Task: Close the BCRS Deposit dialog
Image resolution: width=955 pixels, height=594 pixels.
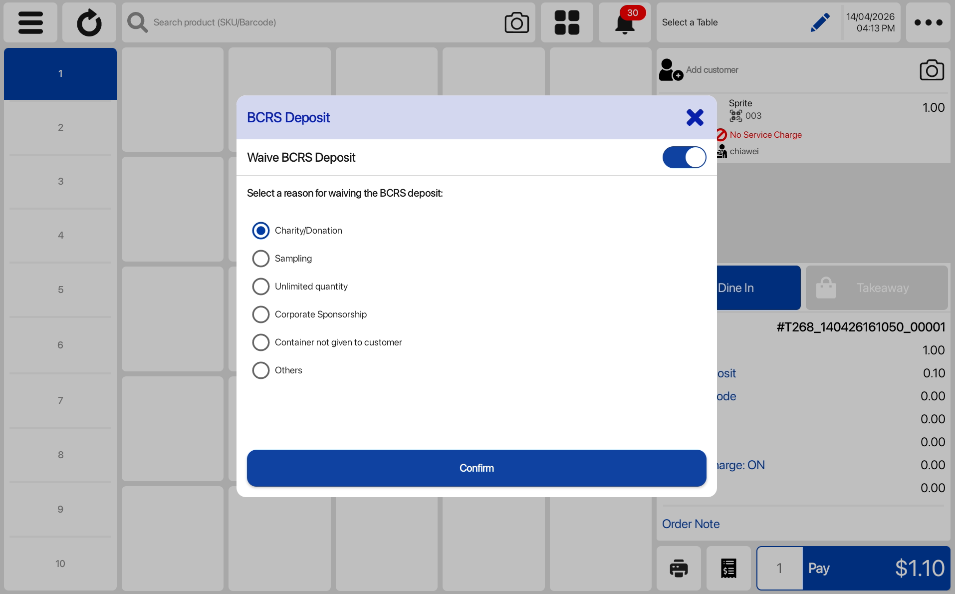Action: [695, 117]
